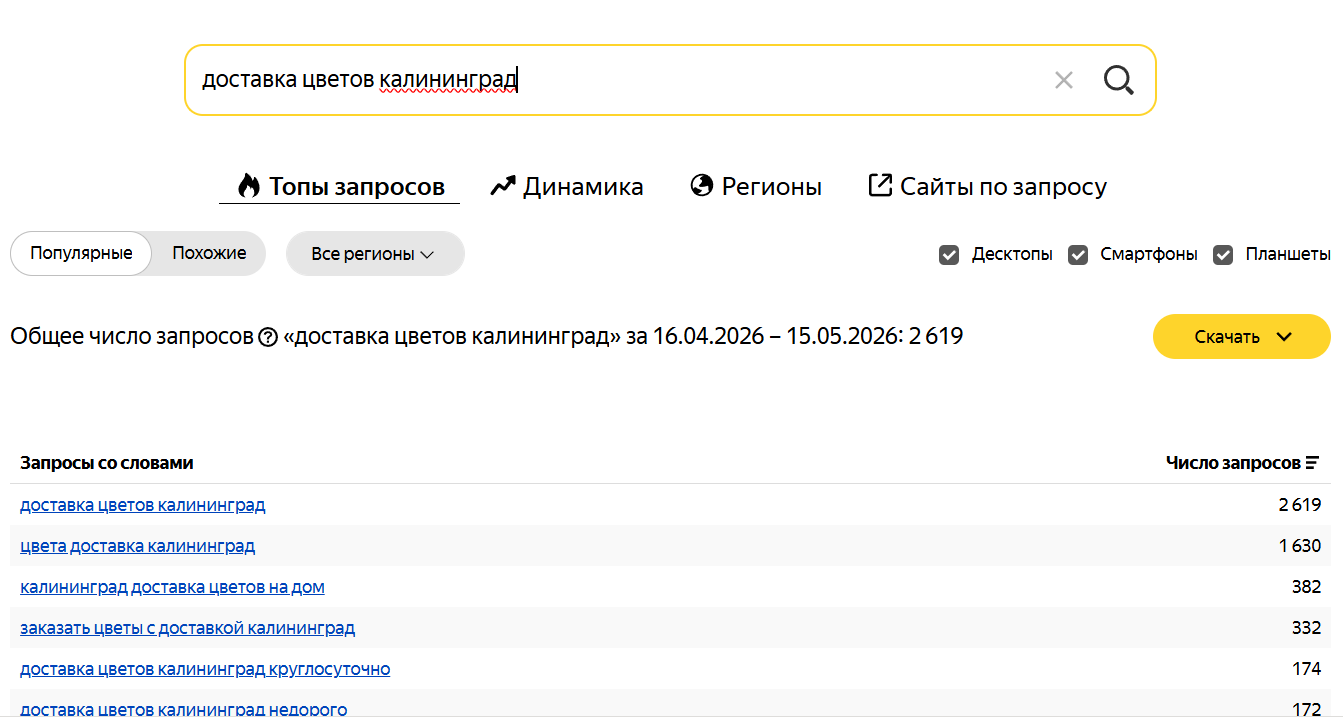Switch to the Регионы tab
Image resolution: width=1343 pixels, height=721 pixels.
tap(756, 186)
